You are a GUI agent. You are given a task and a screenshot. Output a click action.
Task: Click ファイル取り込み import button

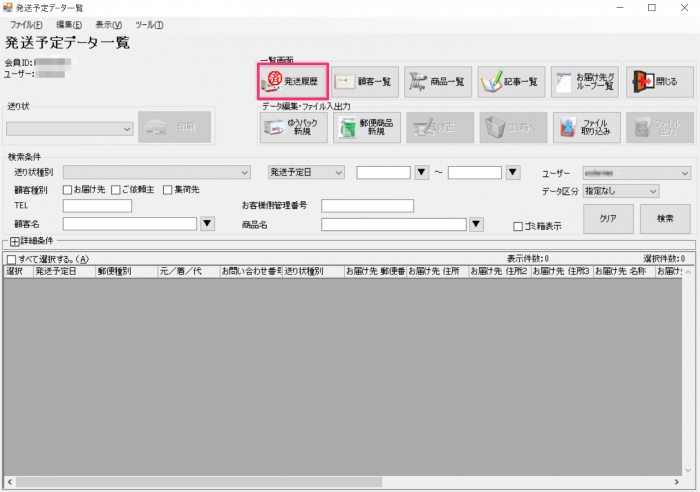click(587, 128)
